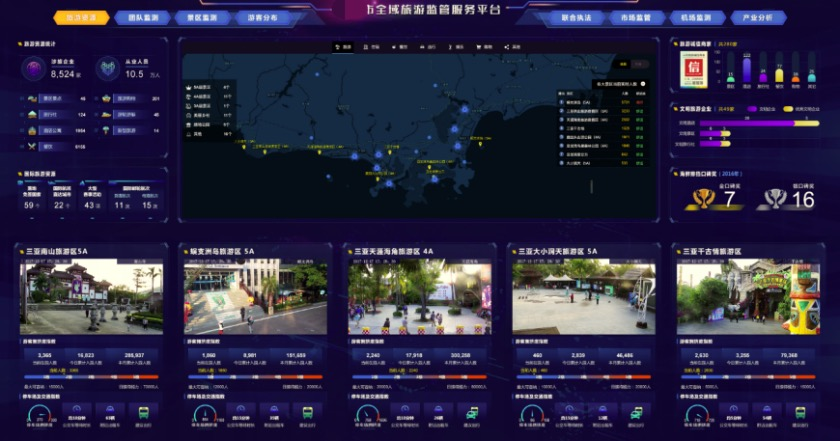Open the red 信 certificate badge
840x441 pixels.
(694, 67)
